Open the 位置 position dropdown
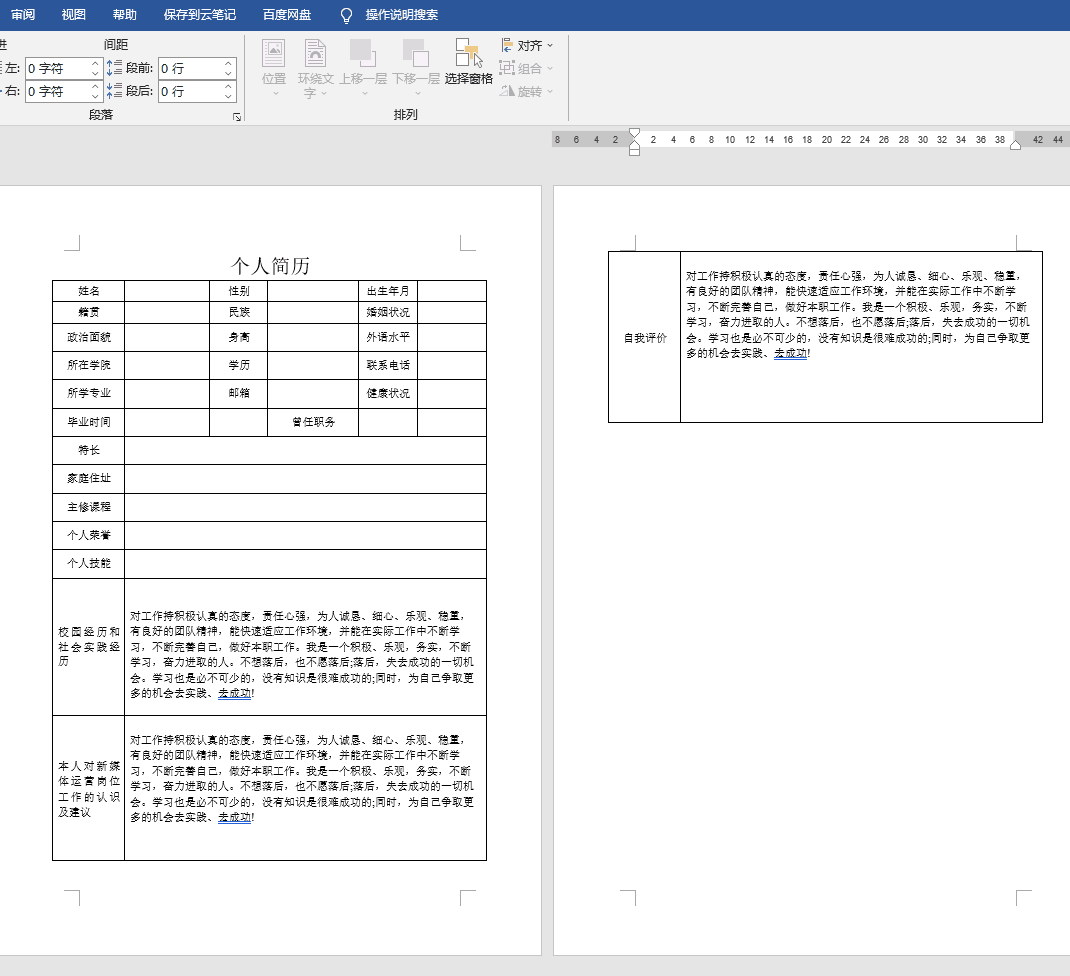This screenshot has width=1070, height=976. click(x=274, y=67)
